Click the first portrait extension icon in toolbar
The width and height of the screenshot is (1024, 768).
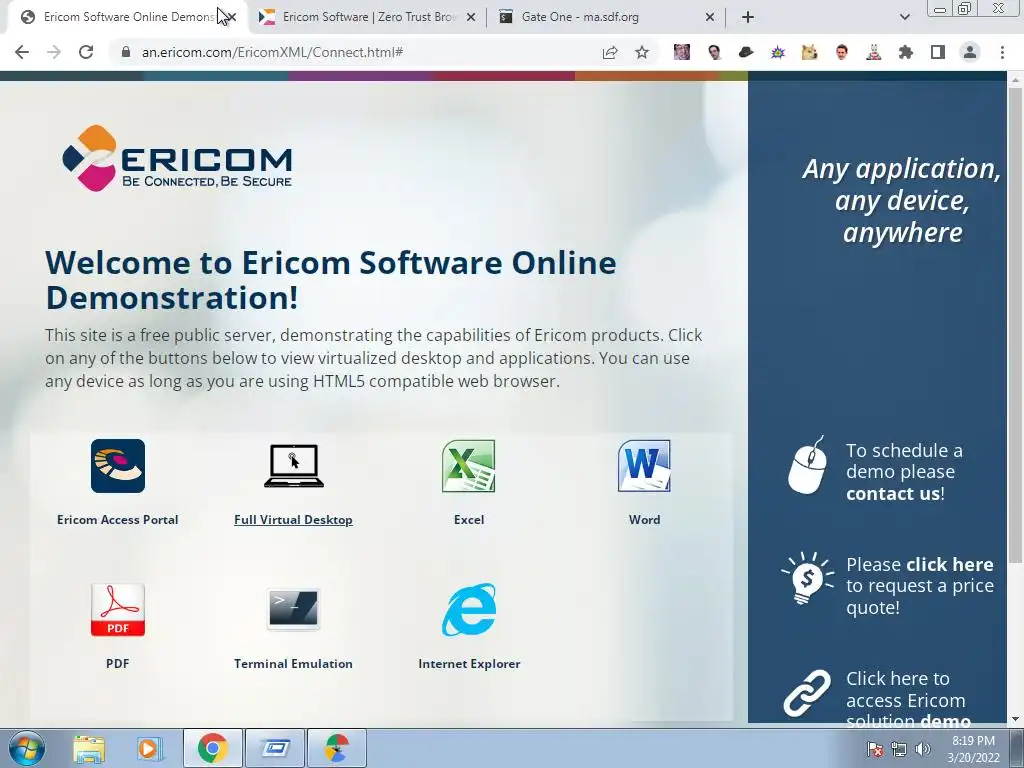tap(682, 52)
